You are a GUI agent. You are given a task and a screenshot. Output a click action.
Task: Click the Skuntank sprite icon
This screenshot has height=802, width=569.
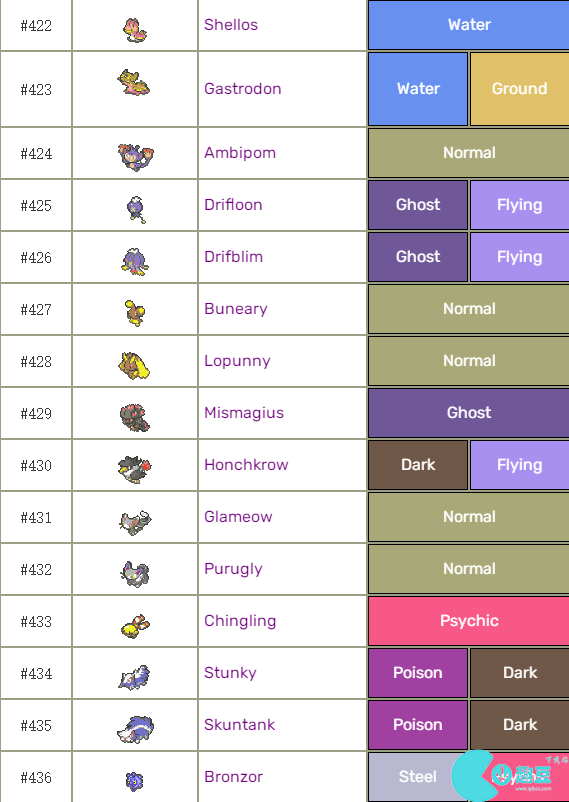[135, 729]
